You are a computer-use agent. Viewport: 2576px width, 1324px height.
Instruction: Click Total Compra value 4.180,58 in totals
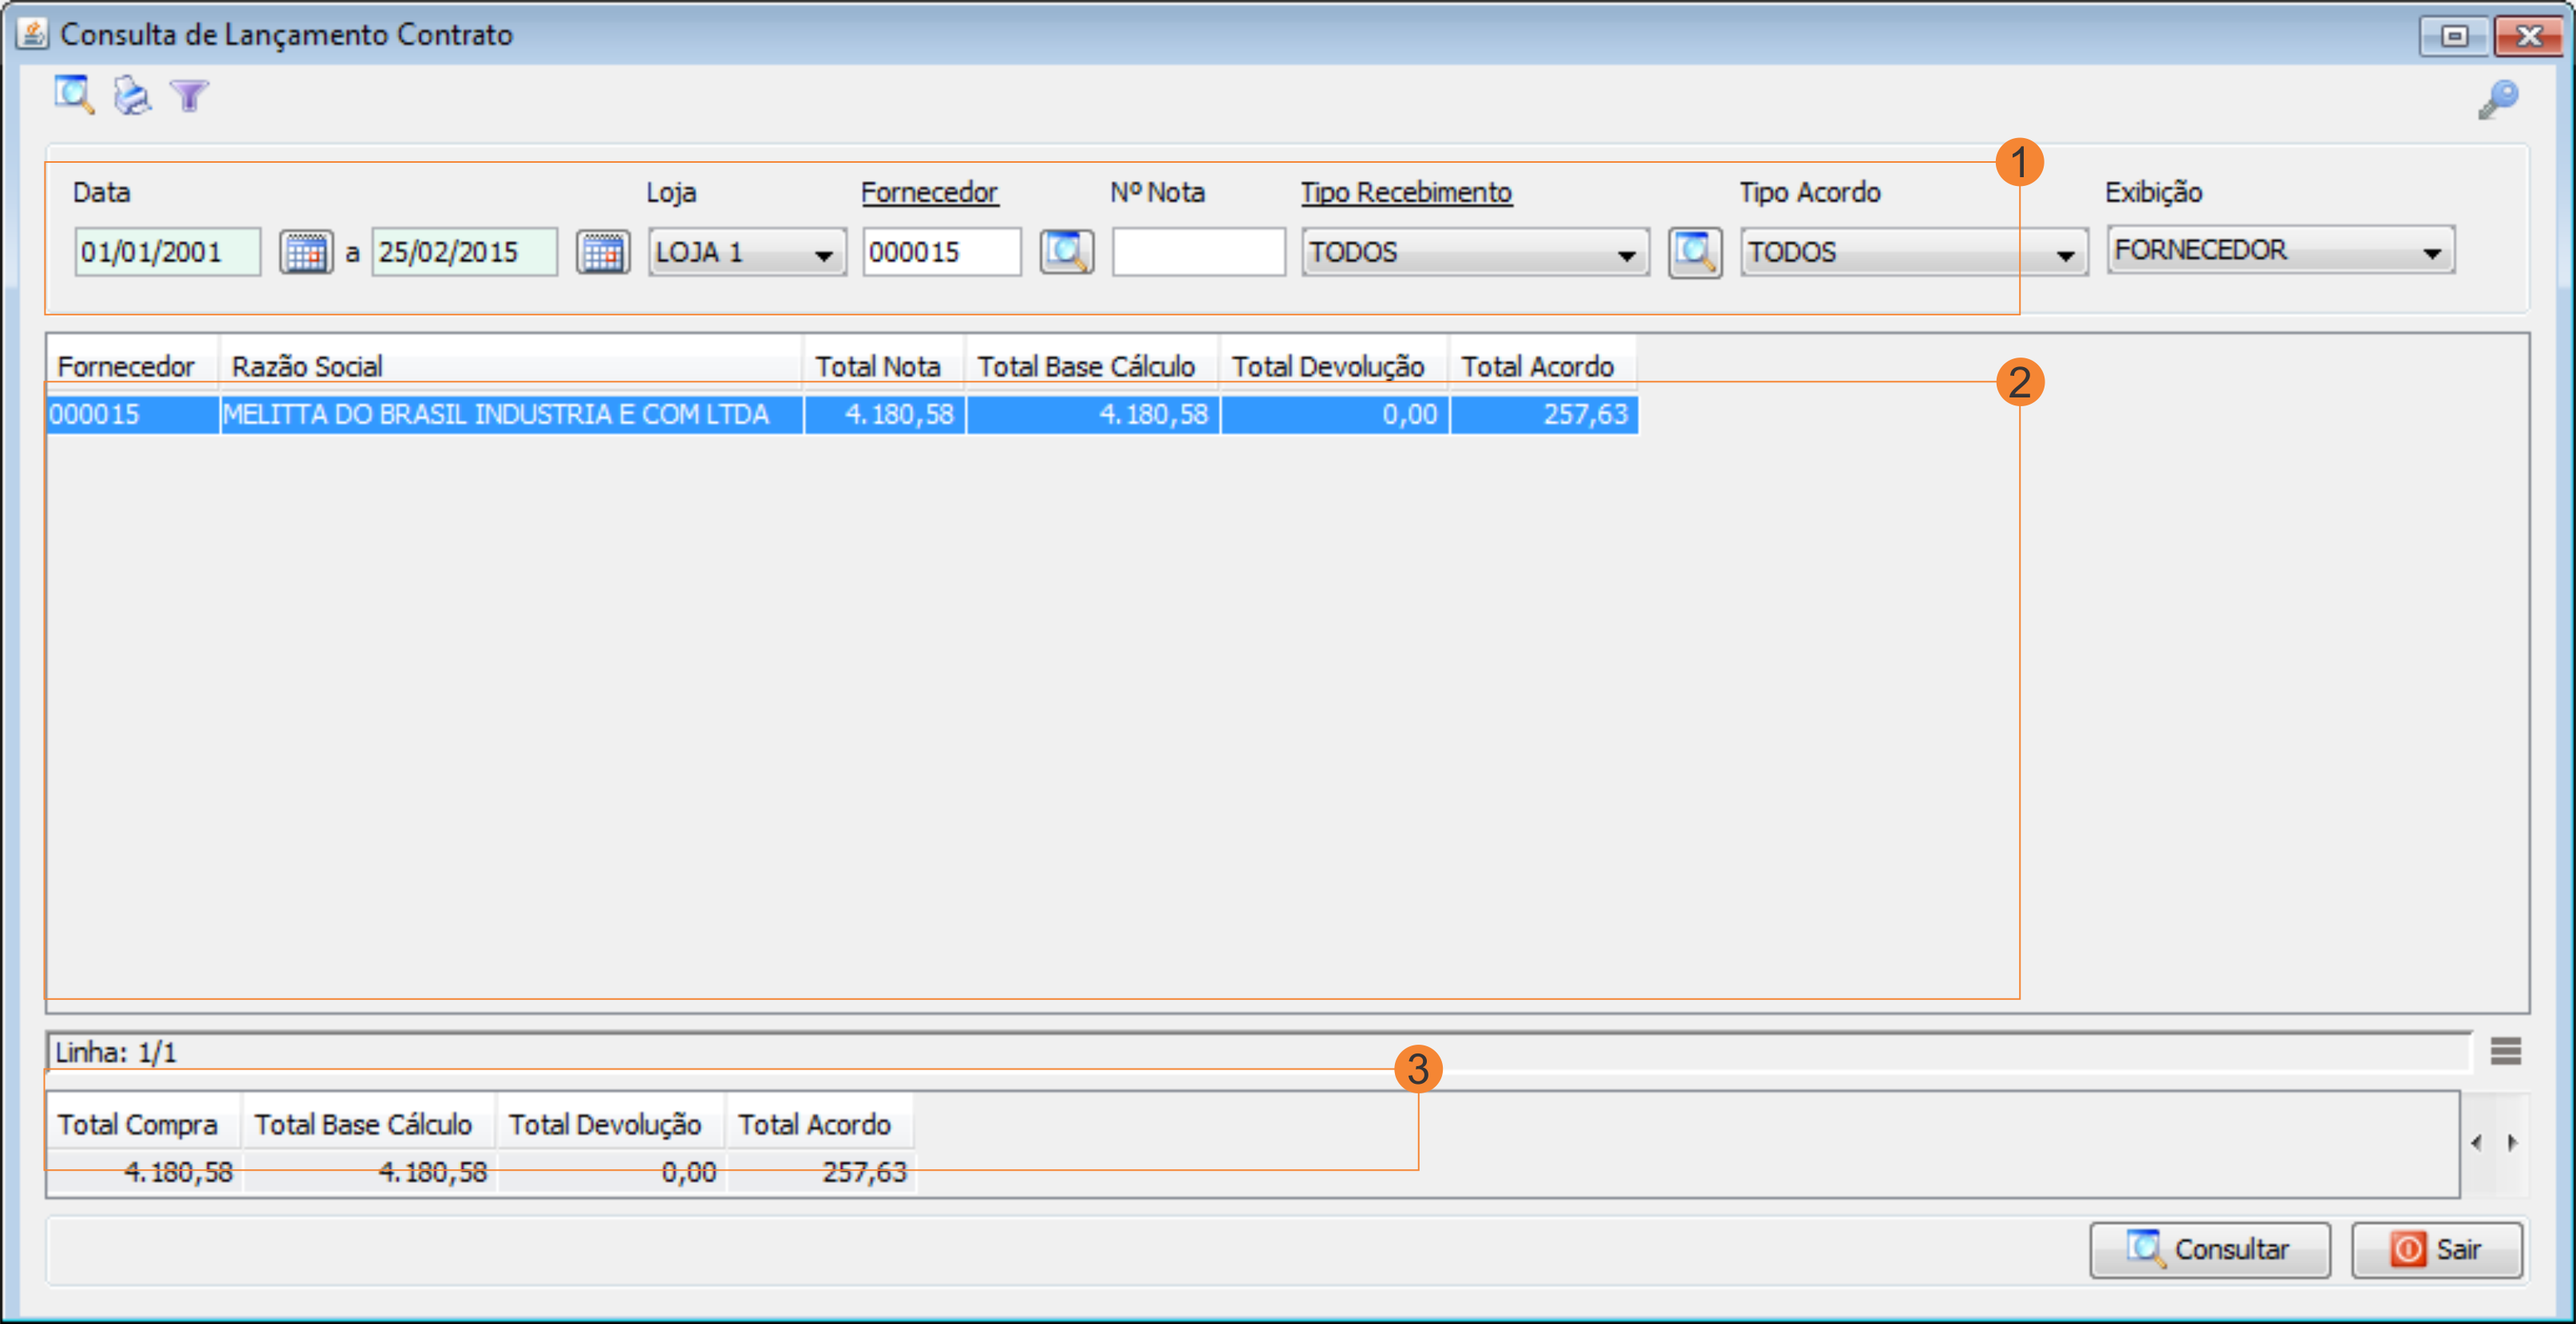pos(143,1172)
